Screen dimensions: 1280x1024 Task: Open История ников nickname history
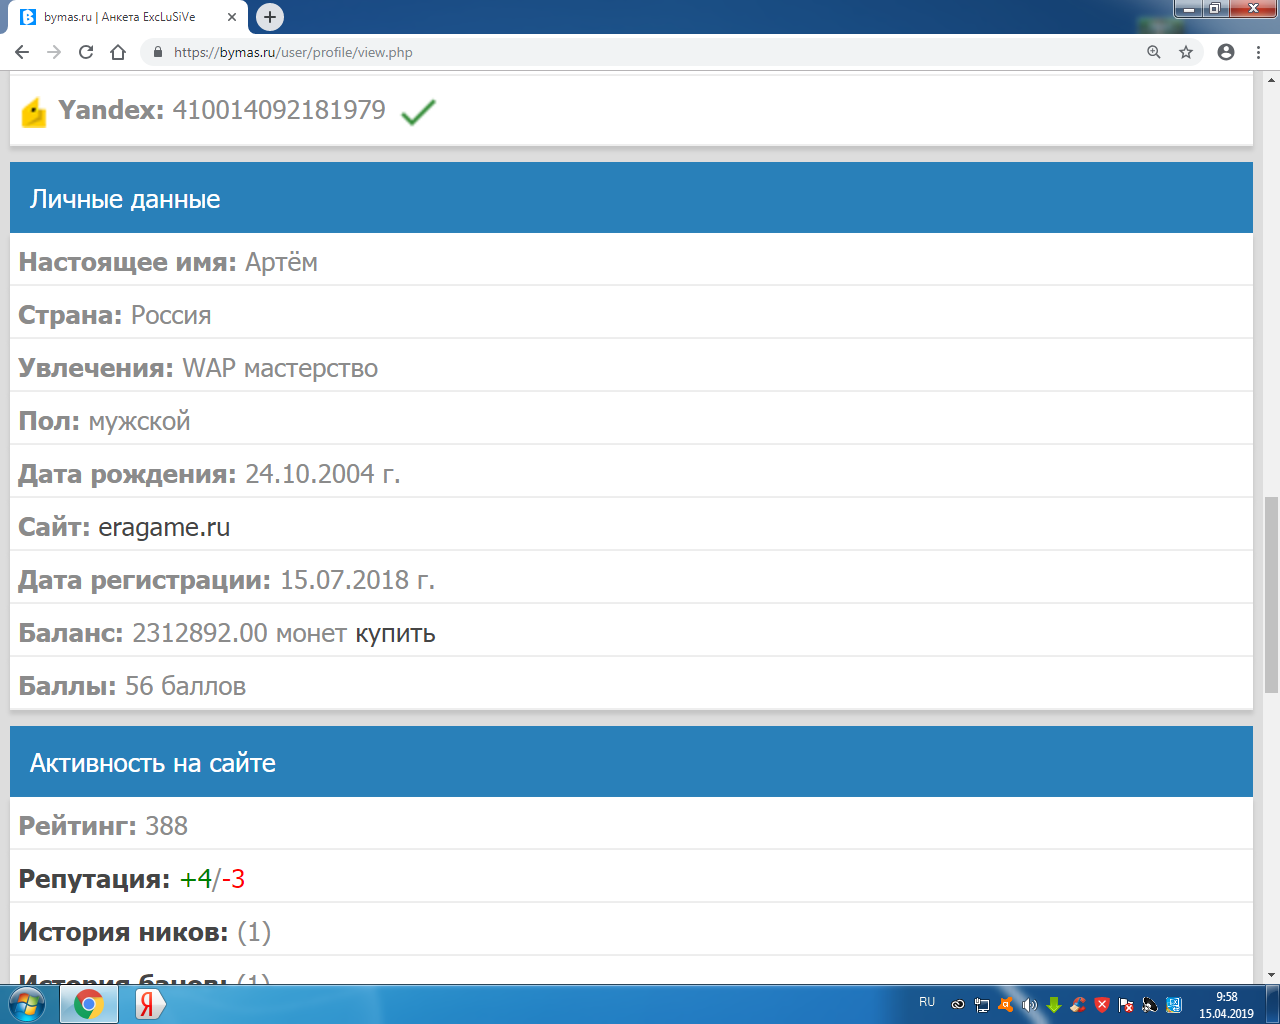123,932
